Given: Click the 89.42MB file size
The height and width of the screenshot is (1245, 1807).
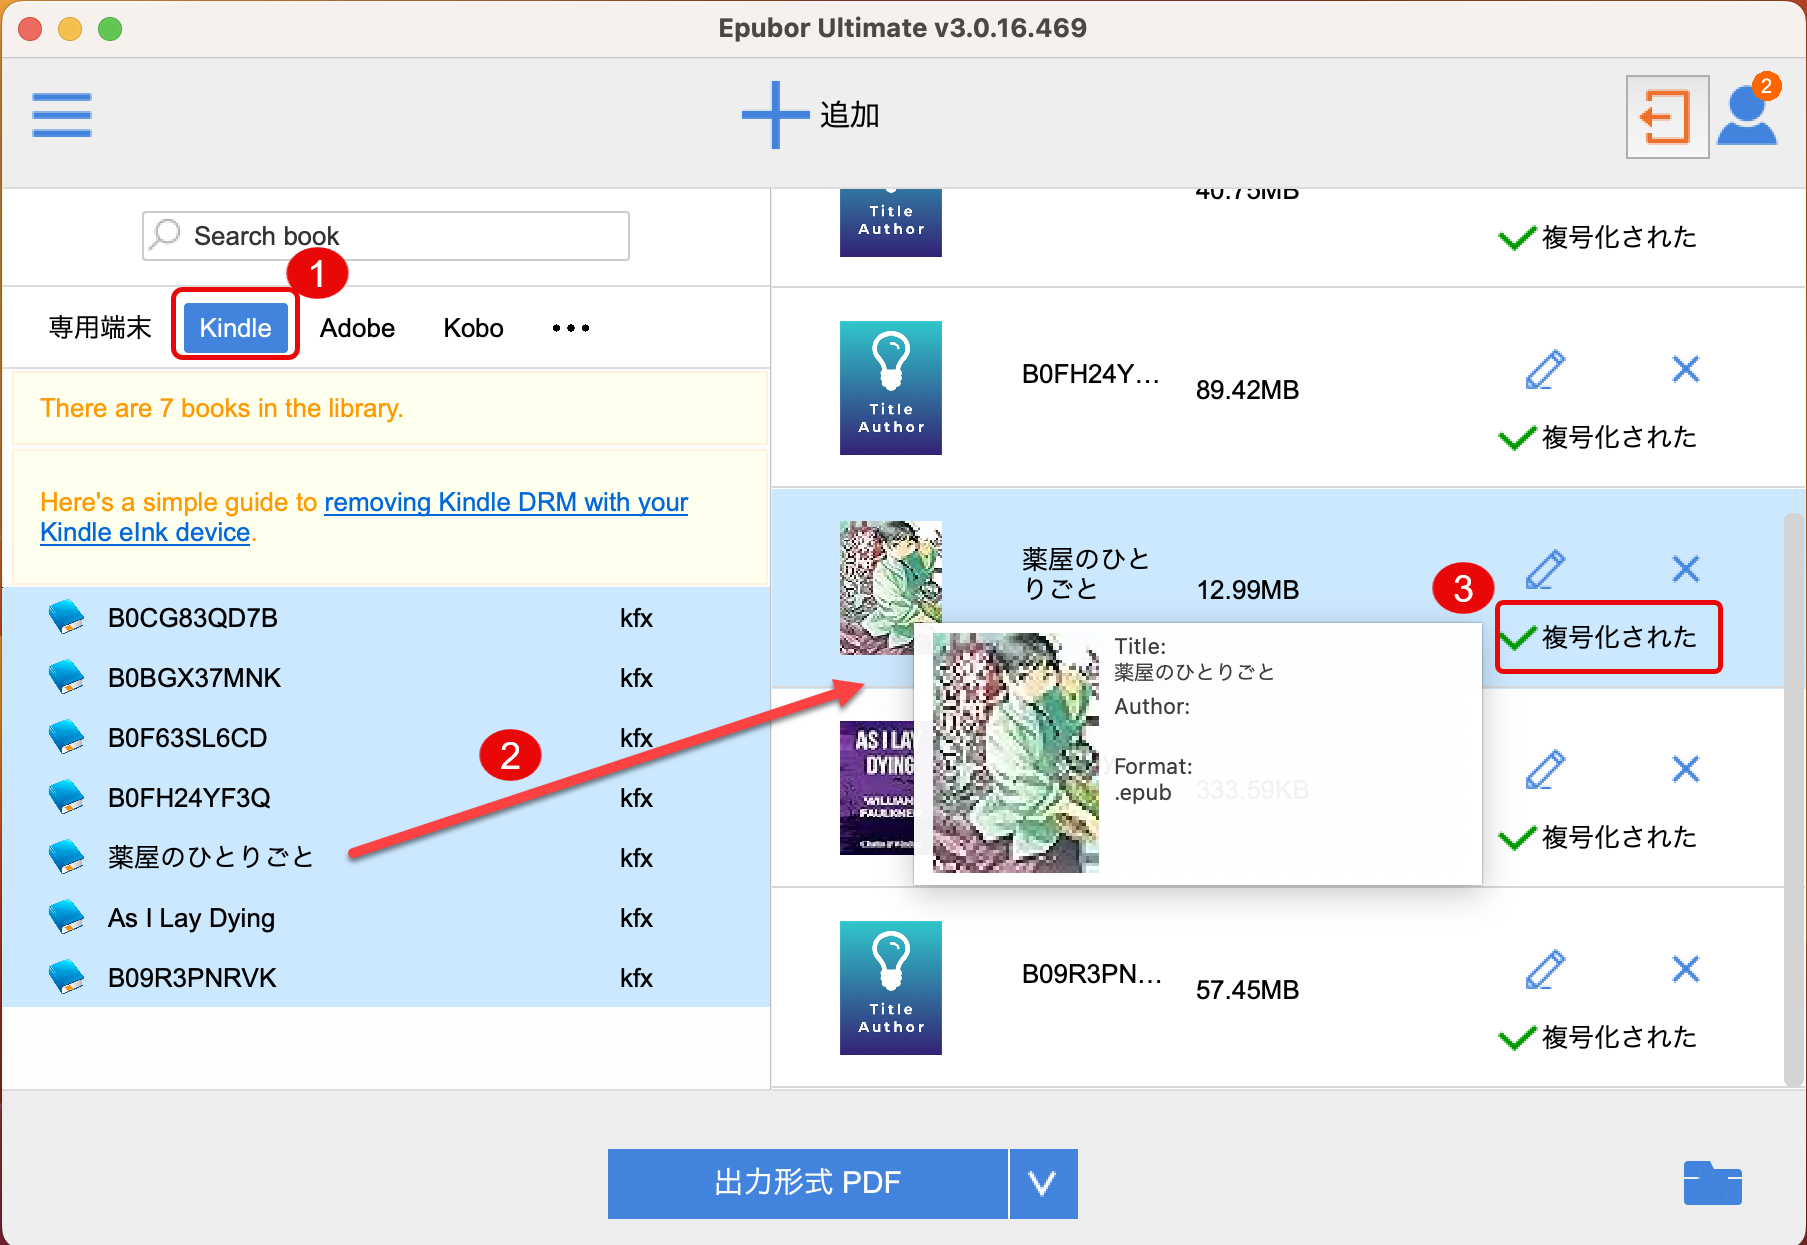Looking at the screenshot, I should click(1247, 390).
